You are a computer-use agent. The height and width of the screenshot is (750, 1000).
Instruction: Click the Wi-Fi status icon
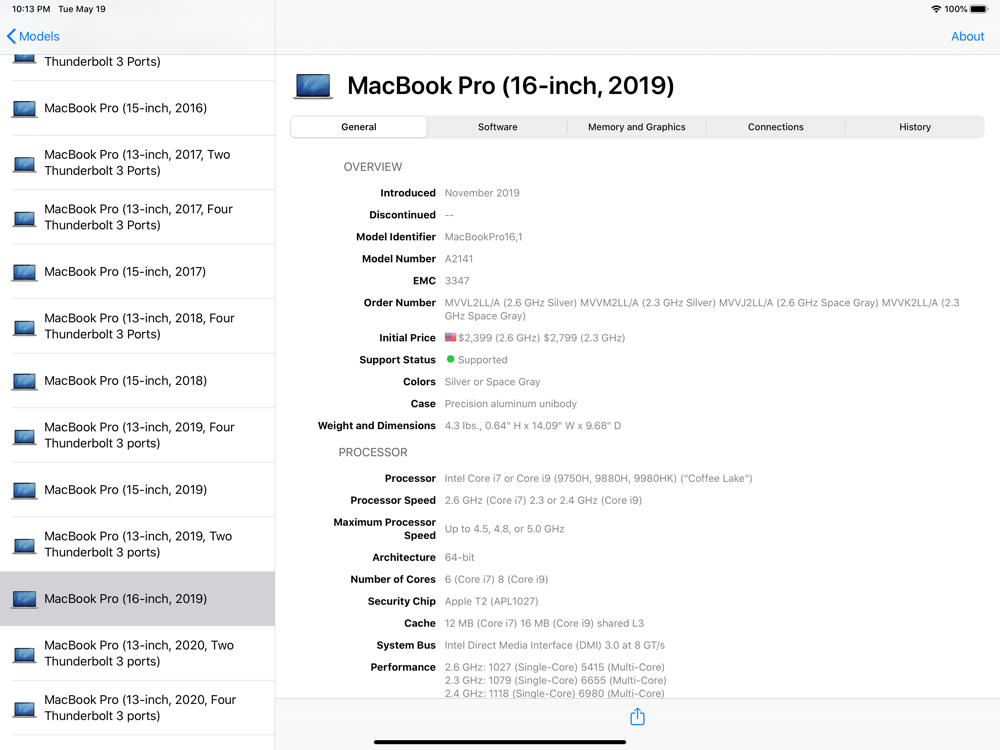[936, 9]
